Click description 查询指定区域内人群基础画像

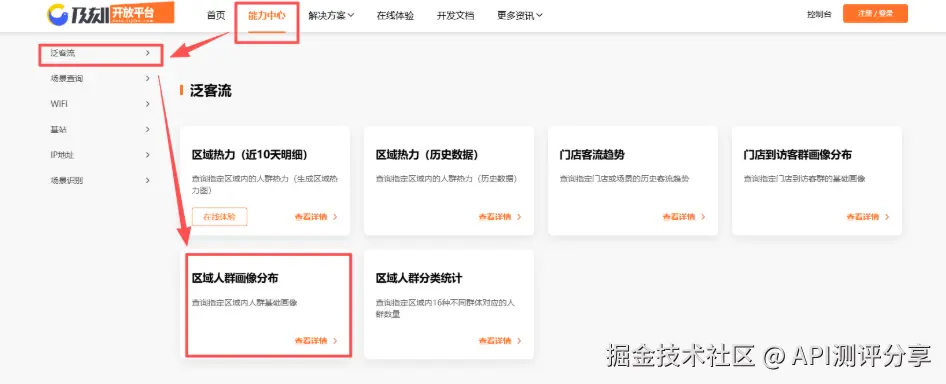pyautogui.click(x=244, y=302)
